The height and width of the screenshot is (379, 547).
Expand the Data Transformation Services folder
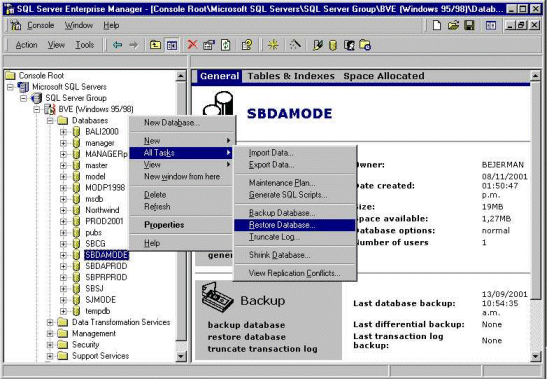pos(50,322)
